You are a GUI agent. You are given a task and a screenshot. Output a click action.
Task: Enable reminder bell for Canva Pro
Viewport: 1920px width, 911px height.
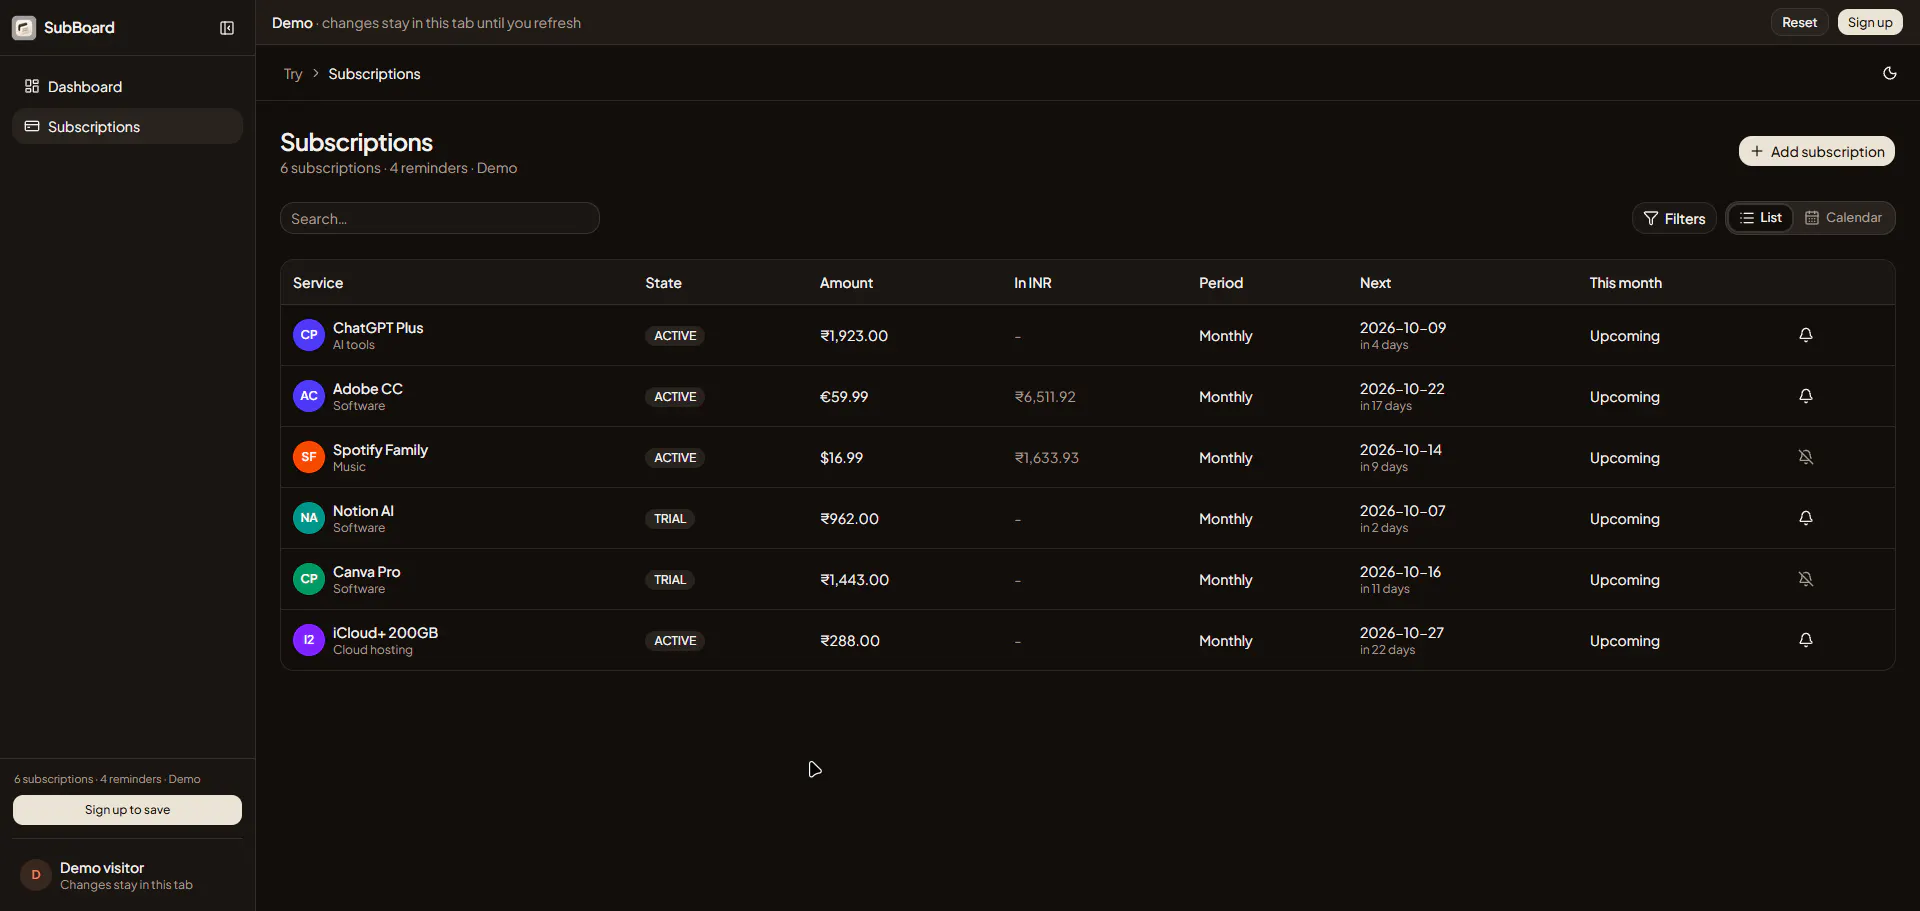point(1806,579)
